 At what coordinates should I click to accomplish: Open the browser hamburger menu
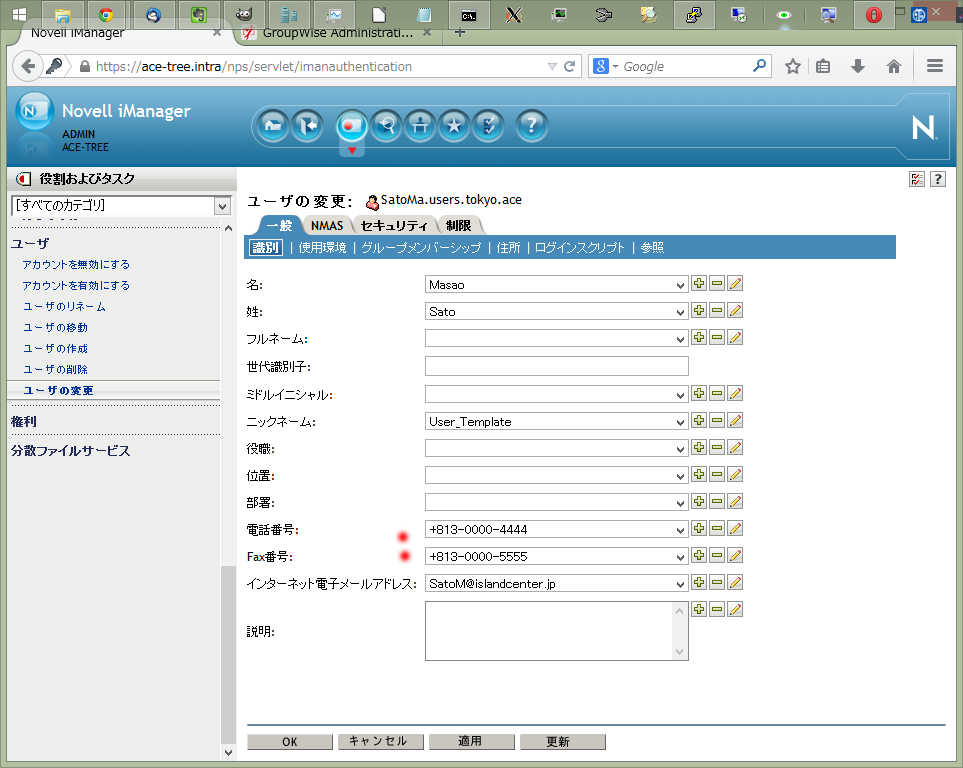(x=935, y=66)
